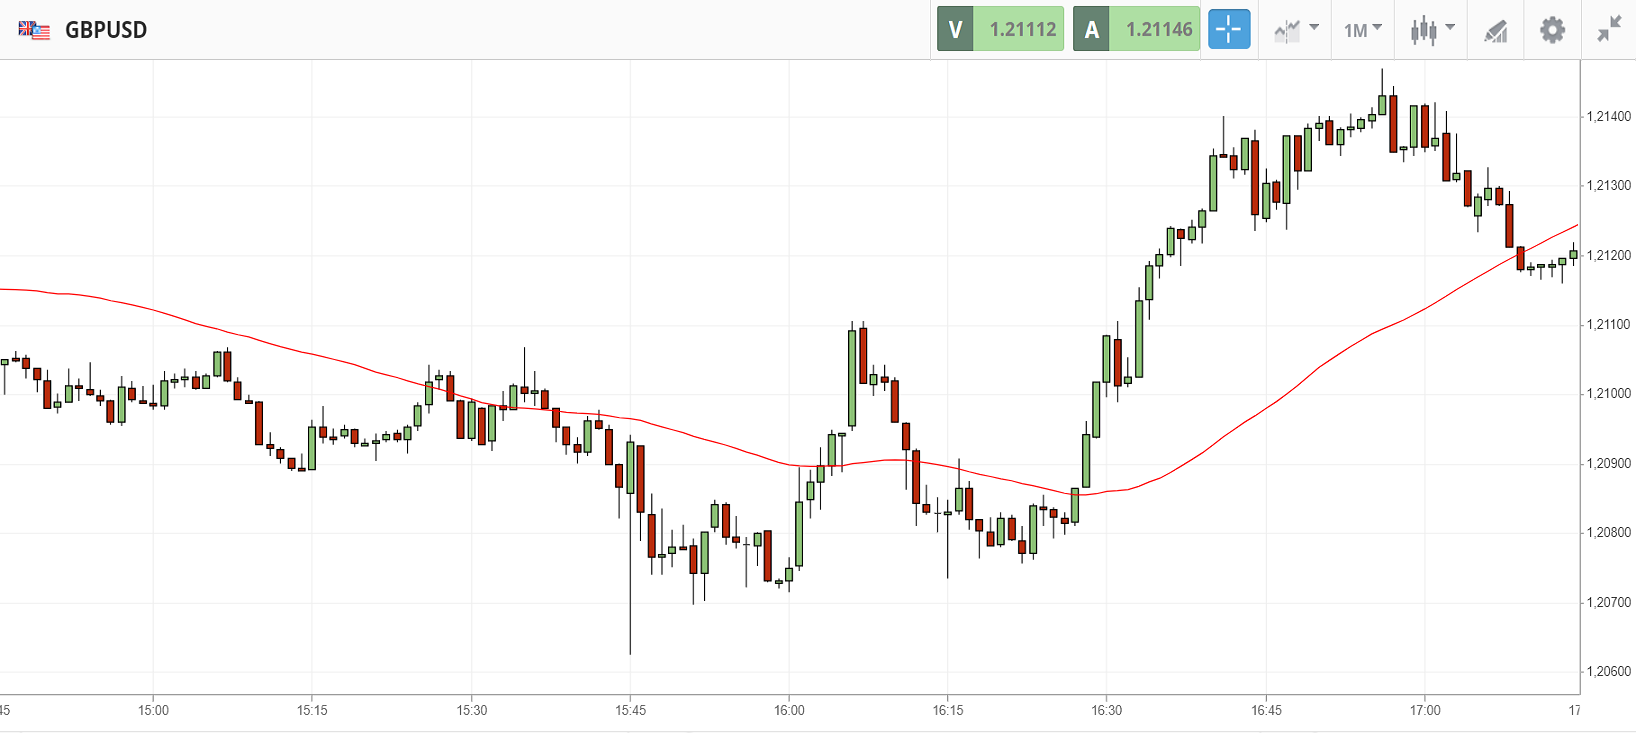Click the 1,21400 price axis label
The width and height of the screenshot is (1636, 733).
(1608, 117)
